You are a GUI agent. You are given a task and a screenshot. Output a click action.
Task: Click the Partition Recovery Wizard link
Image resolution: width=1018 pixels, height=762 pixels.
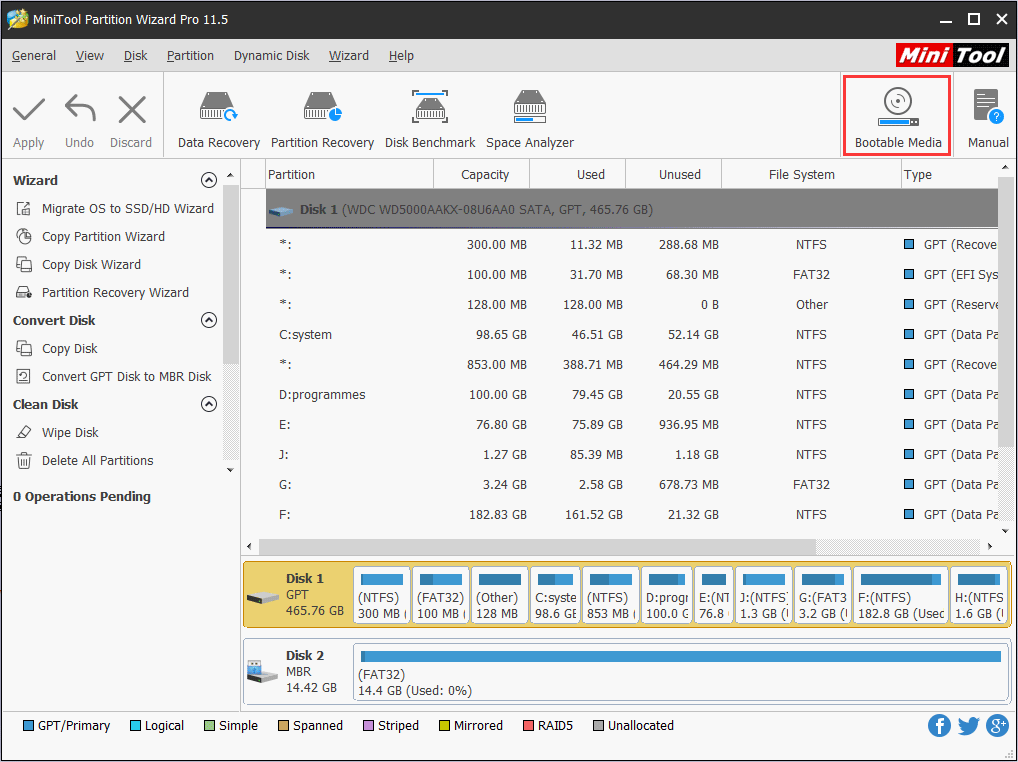point(116,292)
